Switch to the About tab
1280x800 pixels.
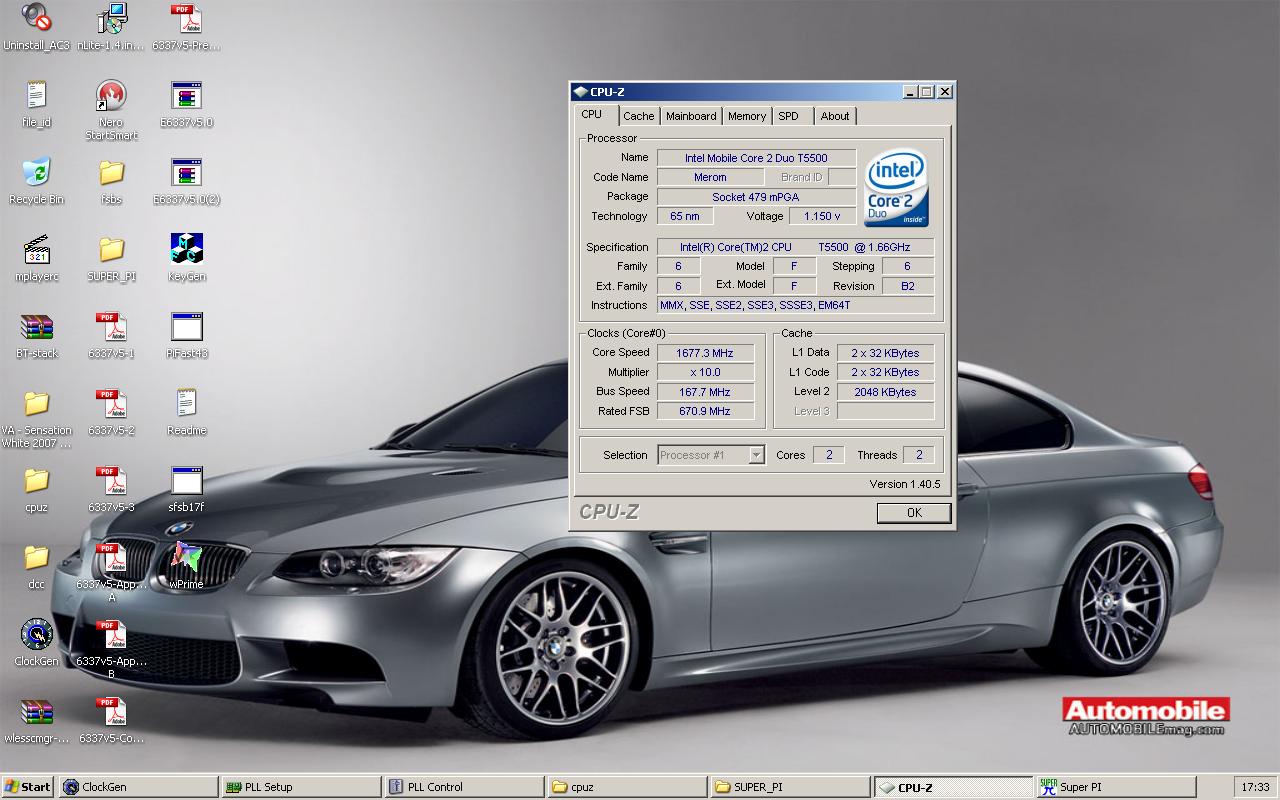point(835,116)
